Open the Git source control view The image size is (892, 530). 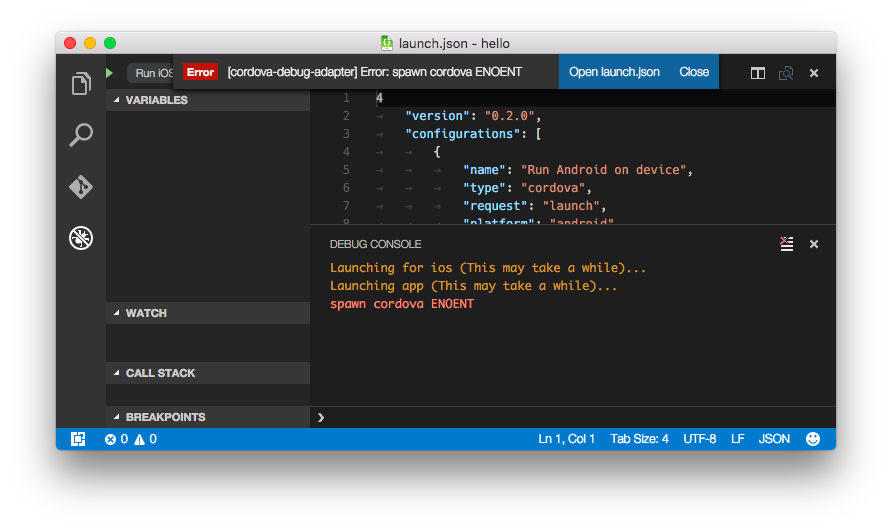81,187
